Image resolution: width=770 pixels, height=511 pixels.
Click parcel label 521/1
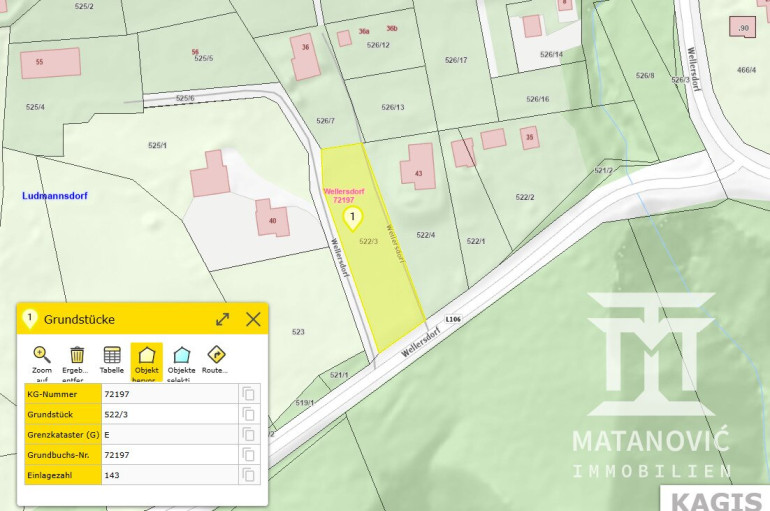(339, 375)
